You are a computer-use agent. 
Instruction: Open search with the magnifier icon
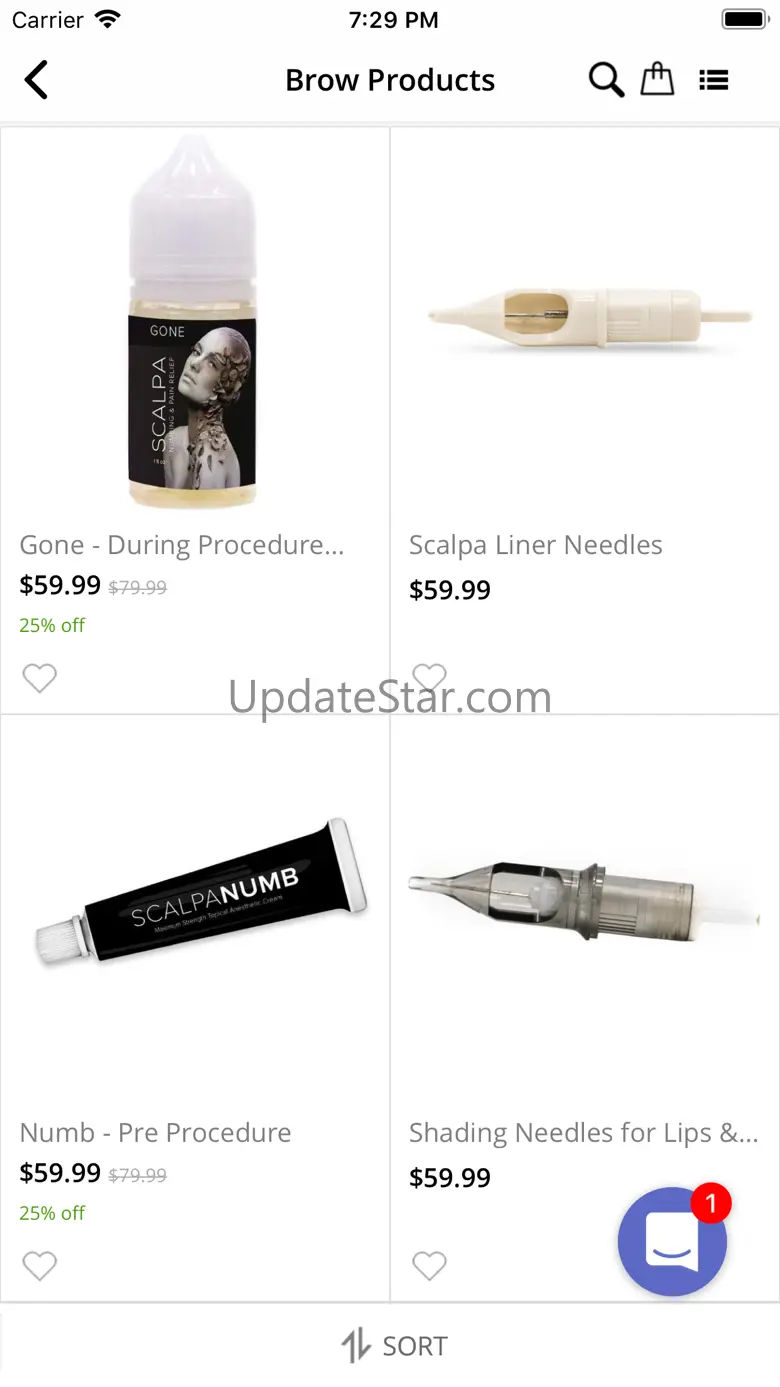click(x=606, y=80)
